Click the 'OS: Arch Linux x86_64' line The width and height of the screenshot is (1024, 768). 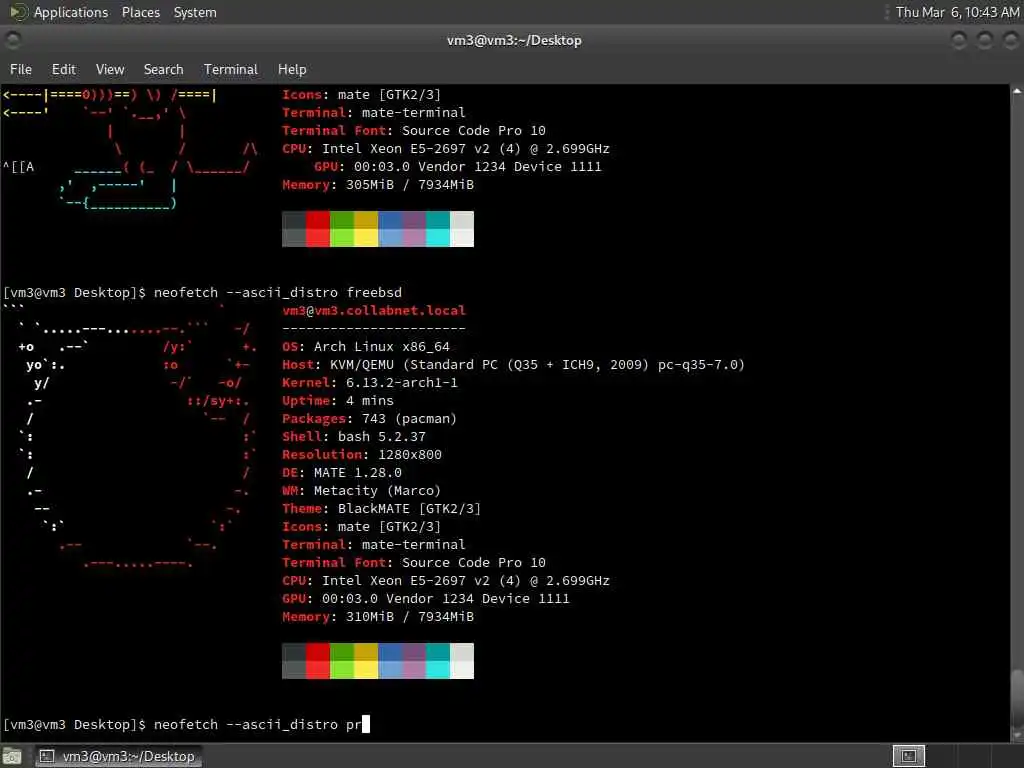click(366, 347)
